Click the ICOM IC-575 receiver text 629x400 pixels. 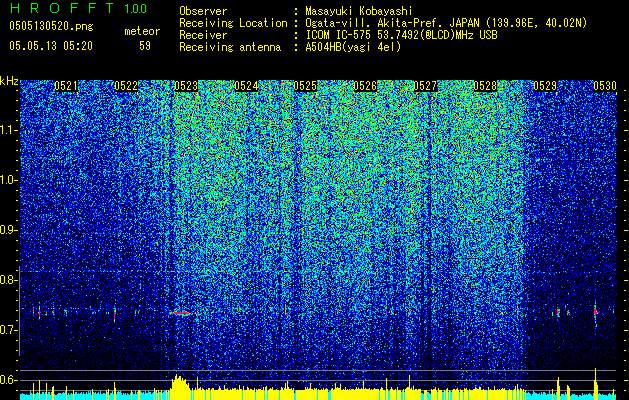401,35
